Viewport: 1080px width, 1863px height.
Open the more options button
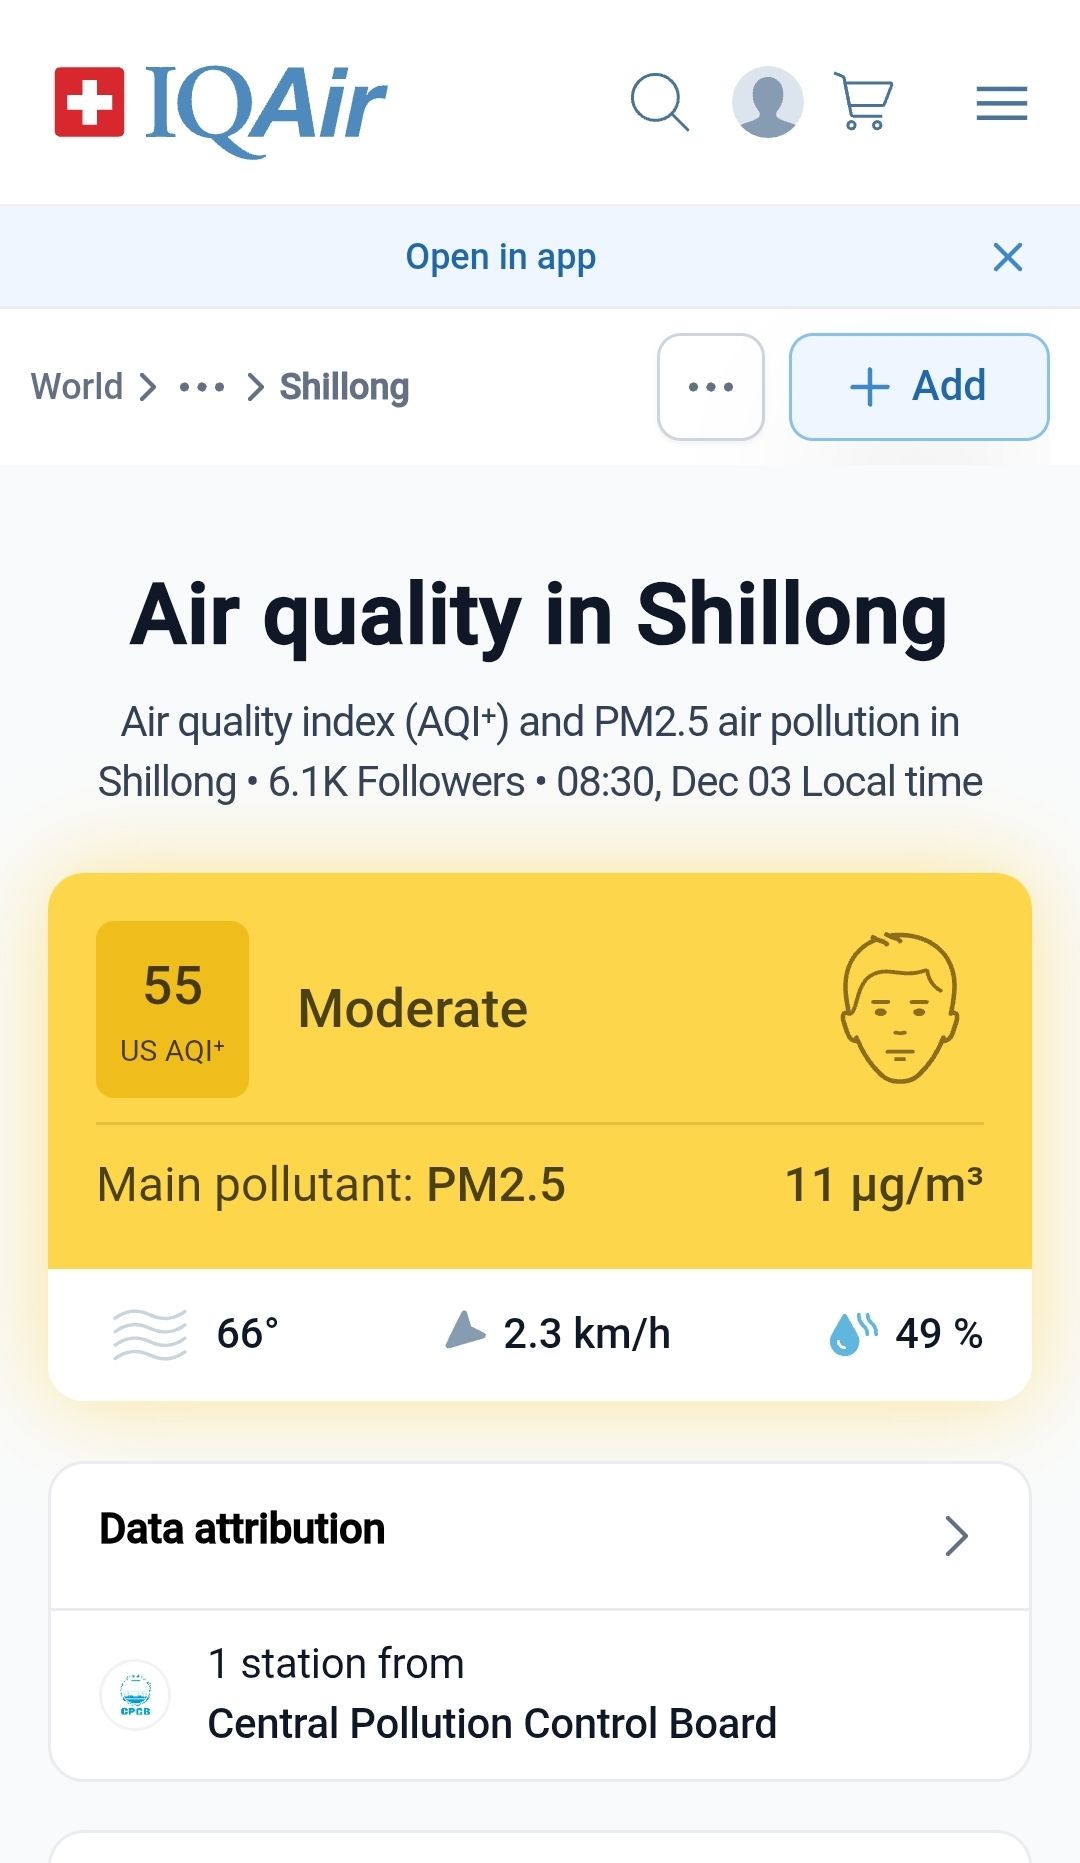pos(711,387)
